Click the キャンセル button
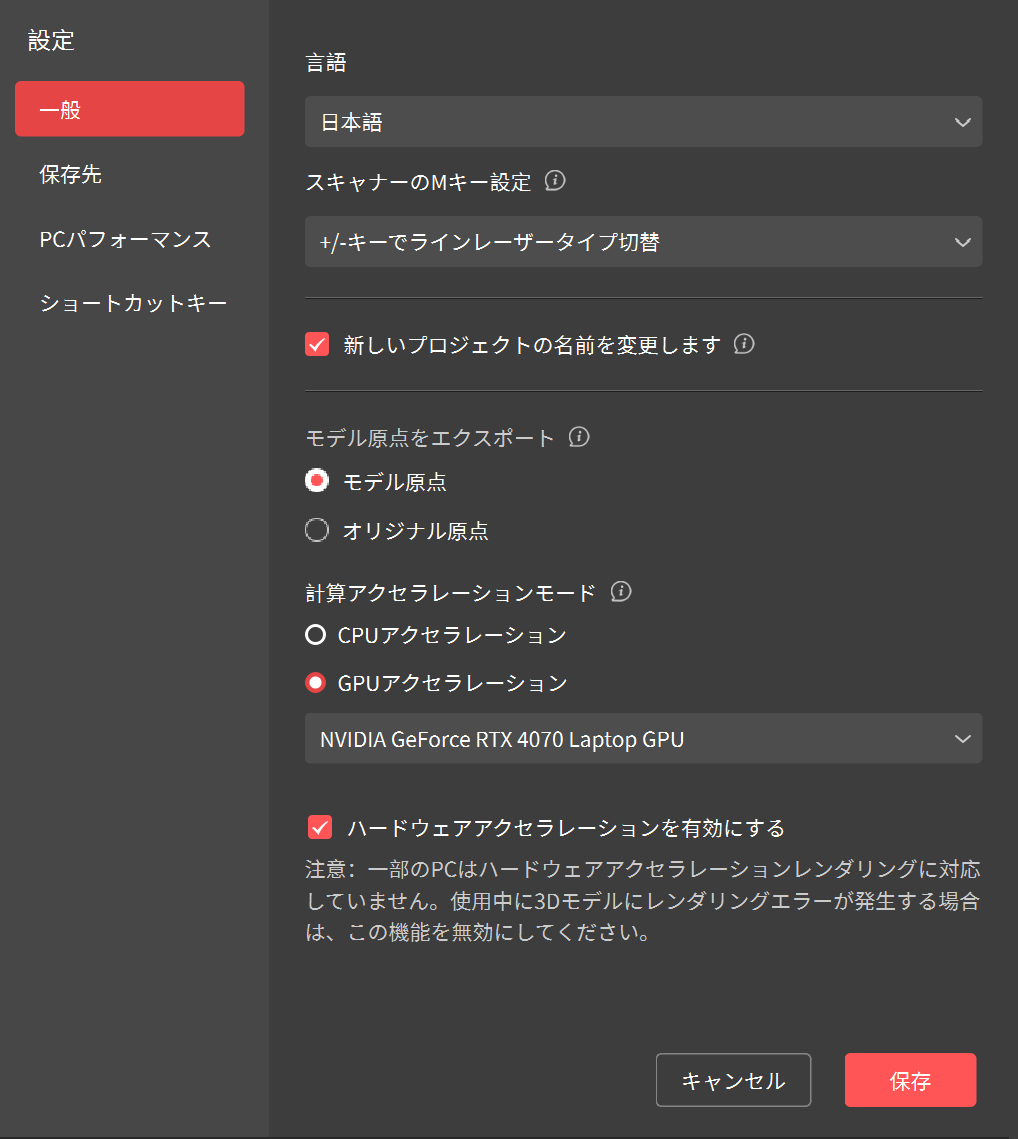Viewport: 1018px width, 1139px height. point(733,1080)
